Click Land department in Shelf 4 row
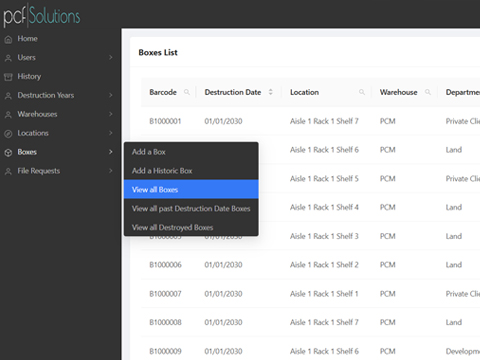 pos(454,207)
